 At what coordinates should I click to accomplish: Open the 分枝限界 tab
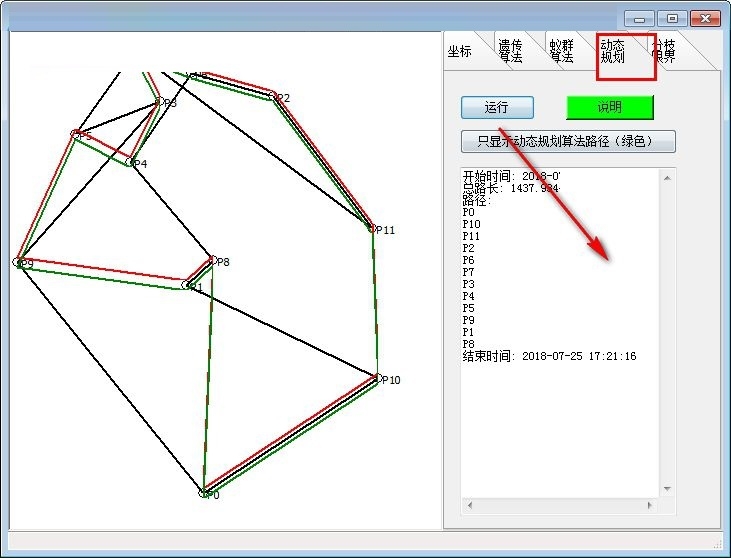coord(663,51)
